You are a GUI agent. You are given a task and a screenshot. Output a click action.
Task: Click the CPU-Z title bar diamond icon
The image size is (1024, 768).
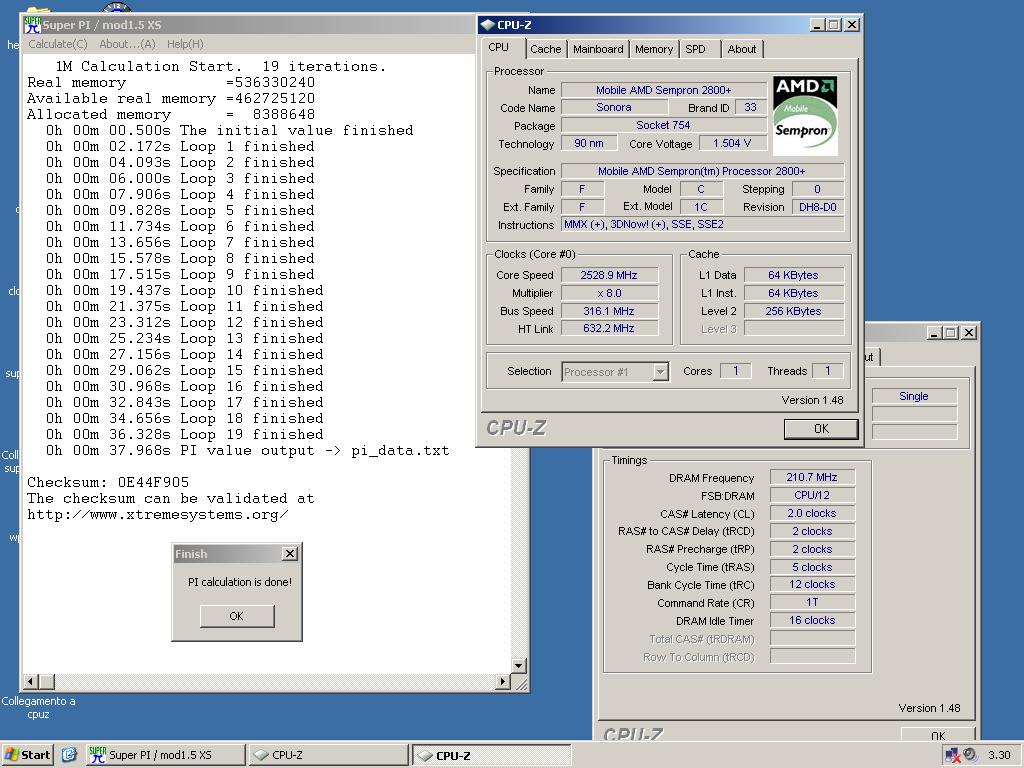pyautogui.click(x=487, y=25)
